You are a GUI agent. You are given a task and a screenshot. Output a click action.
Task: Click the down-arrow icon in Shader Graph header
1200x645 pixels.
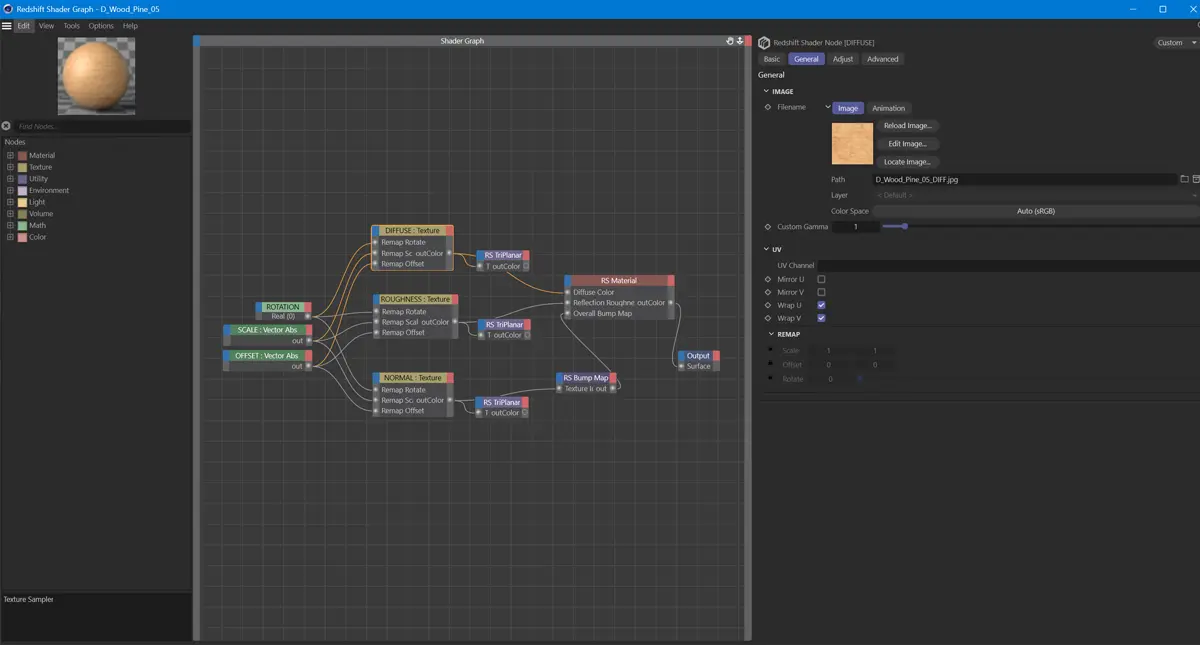740,41
